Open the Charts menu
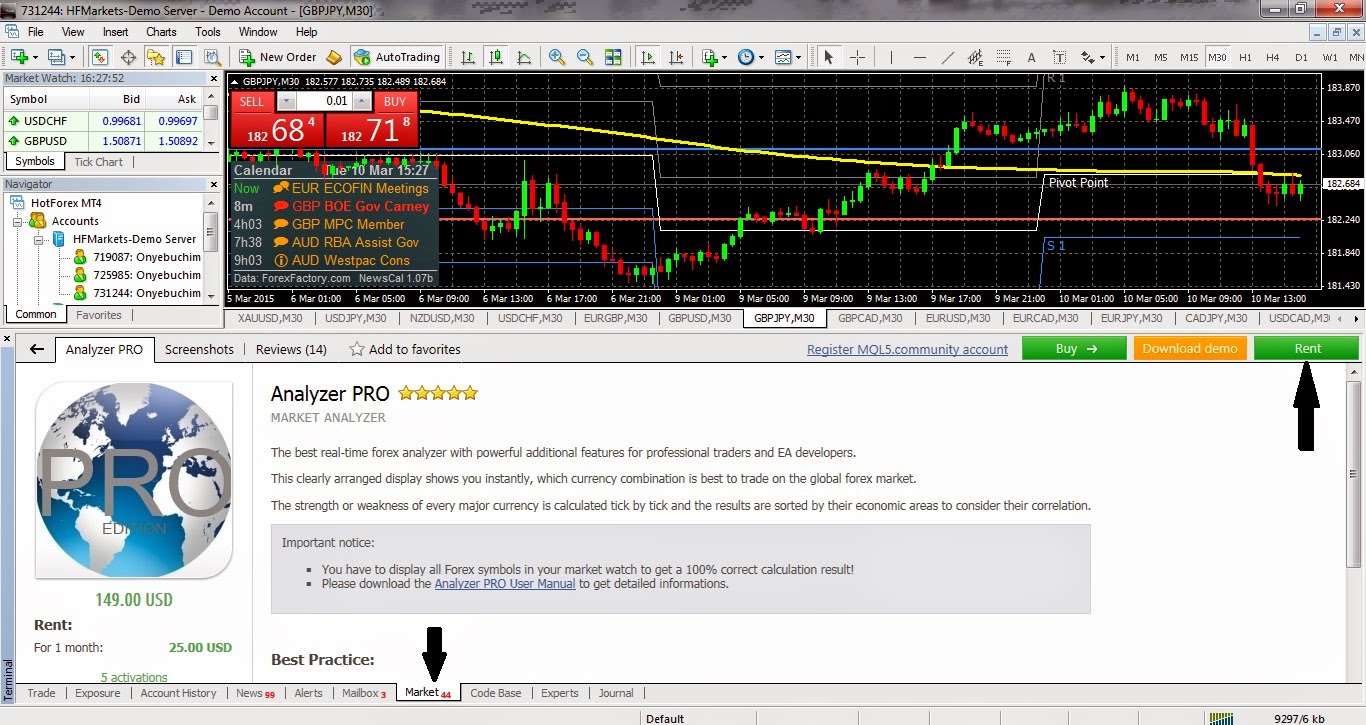The height and width of the screenshot is (725, 1366). pyautogui.click(x=161, y=31)
